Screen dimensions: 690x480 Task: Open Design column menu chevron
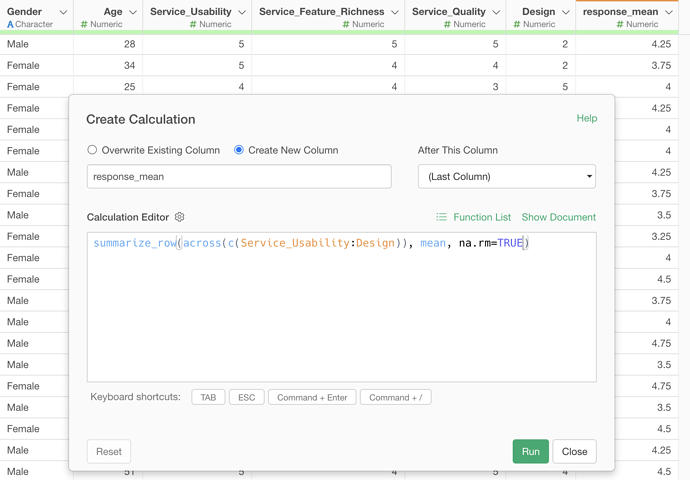[x=565, y=12]
